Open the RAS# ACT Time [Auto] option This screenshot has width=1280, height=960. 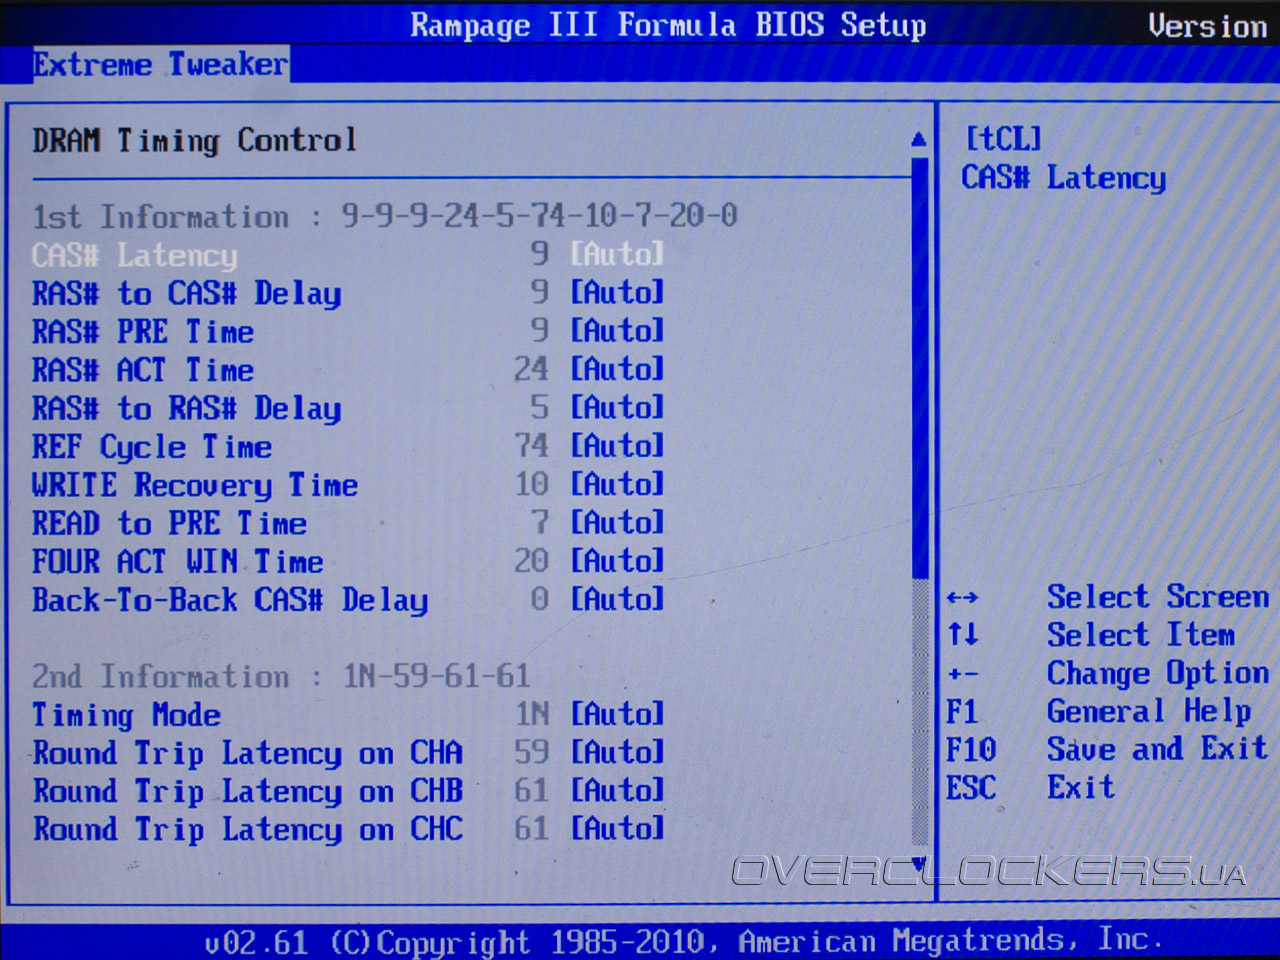(617, 369)
